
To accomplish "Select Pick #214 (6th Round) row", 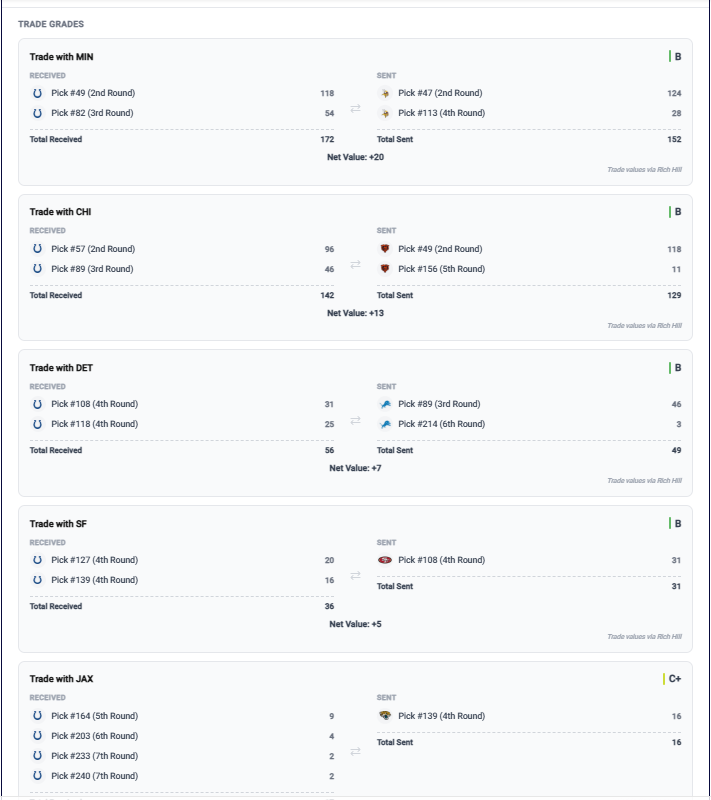I will click(x=529, y=424).
